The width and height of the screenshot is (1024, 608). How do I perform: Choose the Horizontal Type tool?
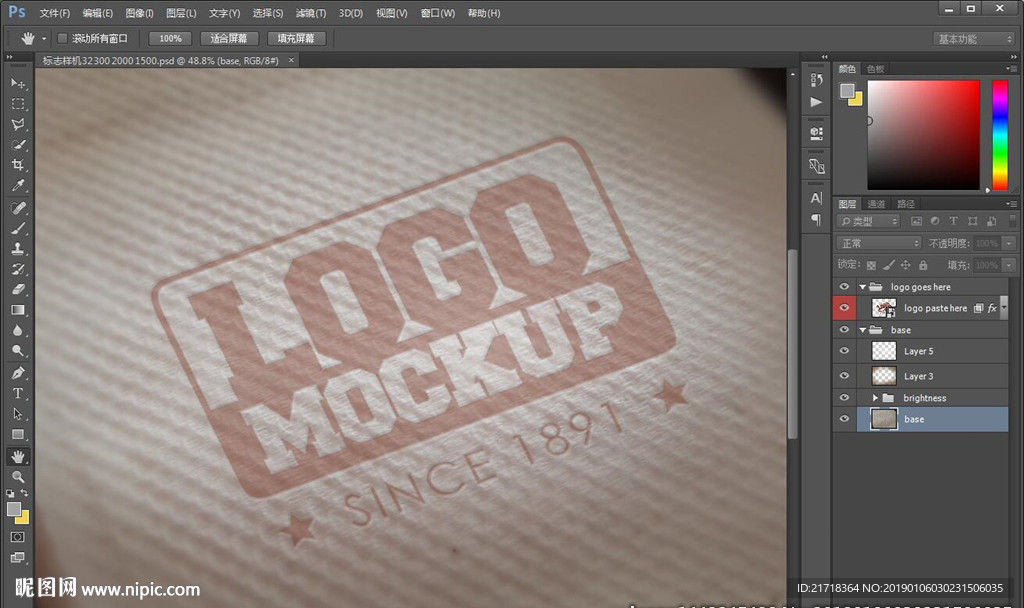point(18,393)
